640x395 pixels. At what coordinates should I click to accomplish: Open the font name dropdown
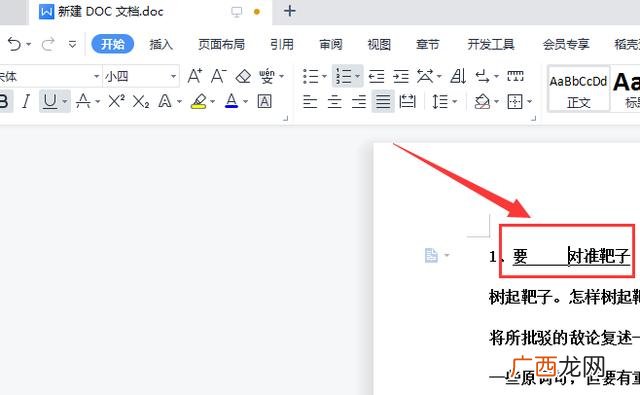(x=96, y=76)
